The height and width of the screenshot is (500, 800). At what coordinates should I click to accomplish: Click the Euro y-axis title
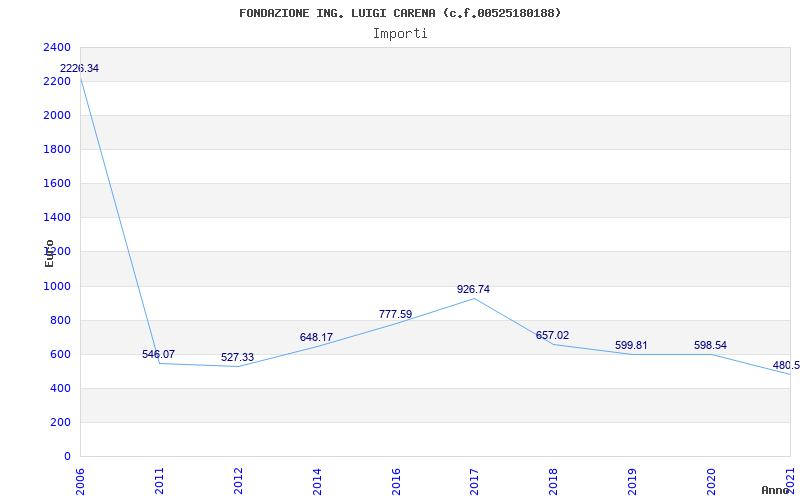49,253
